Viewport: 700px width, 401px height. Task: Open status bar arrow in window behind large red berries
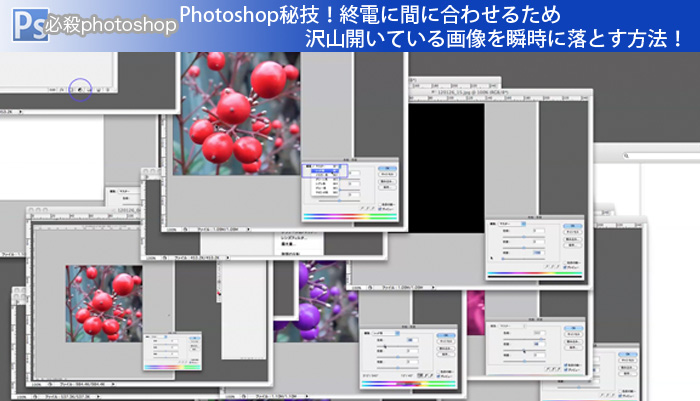coord(228,258)
